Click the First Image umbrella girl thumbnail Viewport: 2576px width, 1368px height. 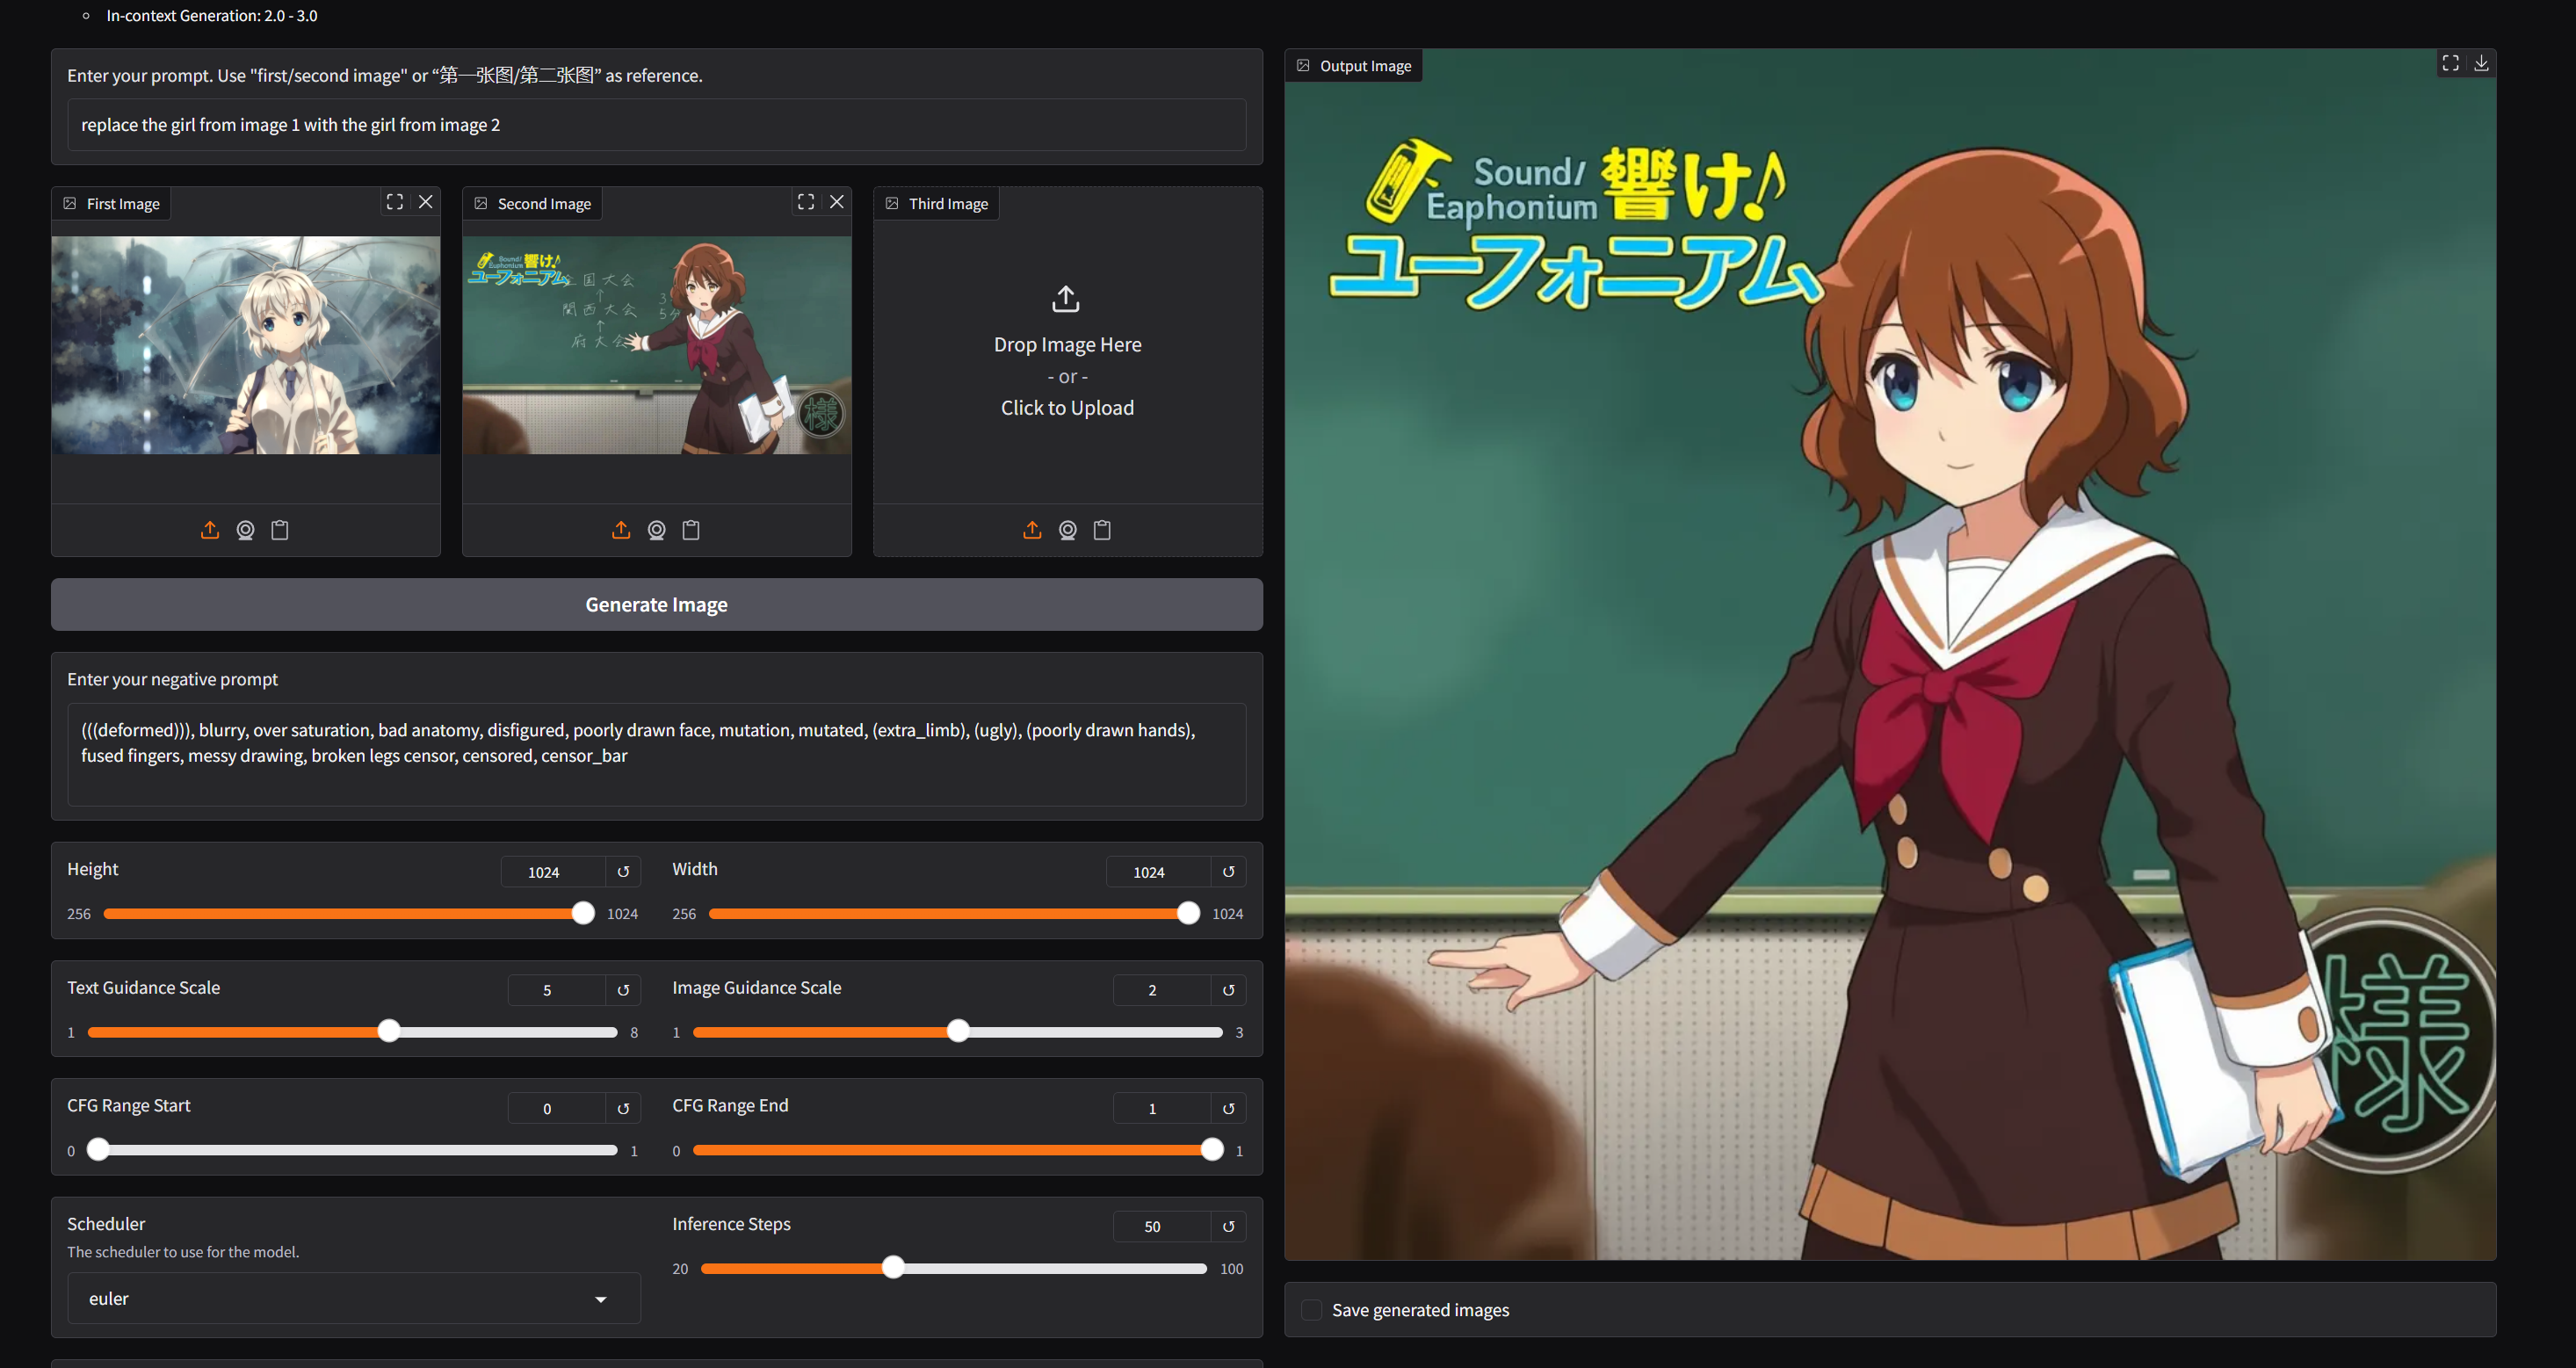[246, 345]
